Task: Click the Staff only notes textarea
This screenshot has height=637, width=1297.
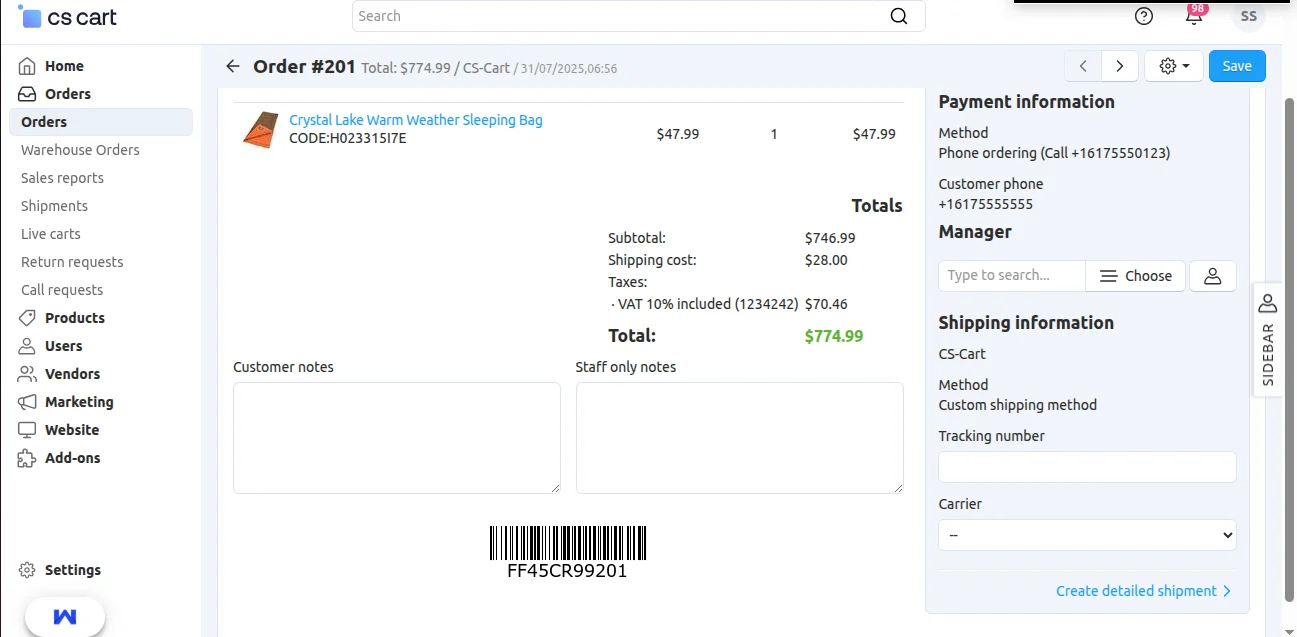Action: click(739, 437)
